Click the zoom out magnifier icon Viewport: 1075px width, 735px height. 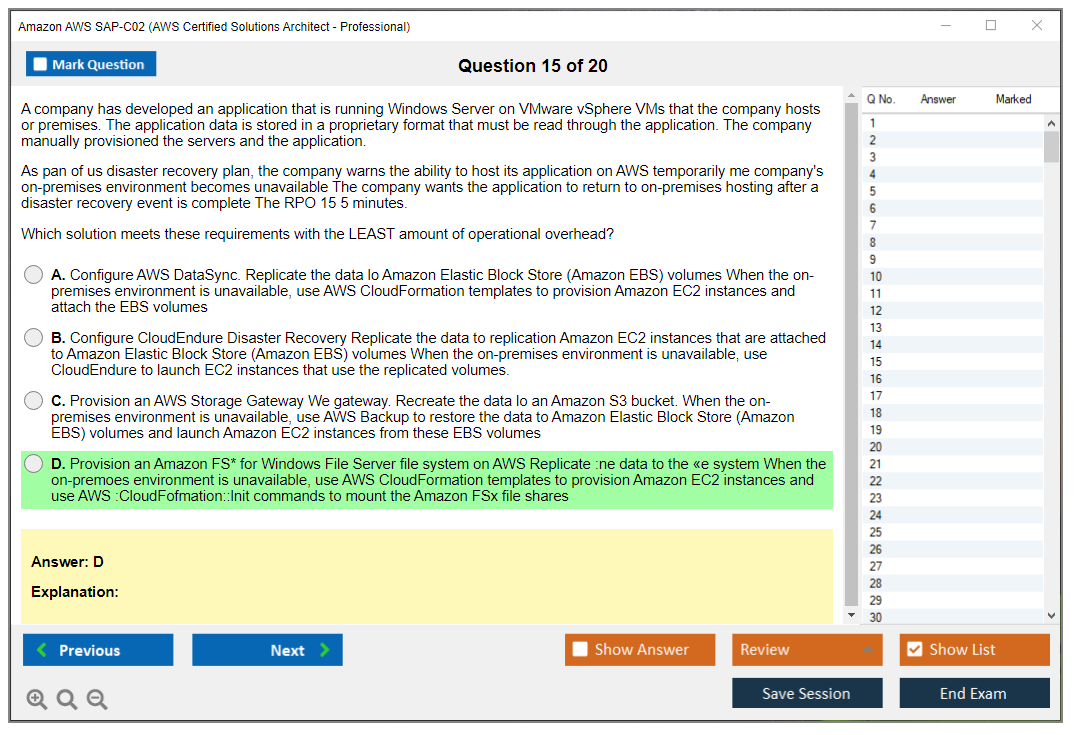click(x=97, y=699)
